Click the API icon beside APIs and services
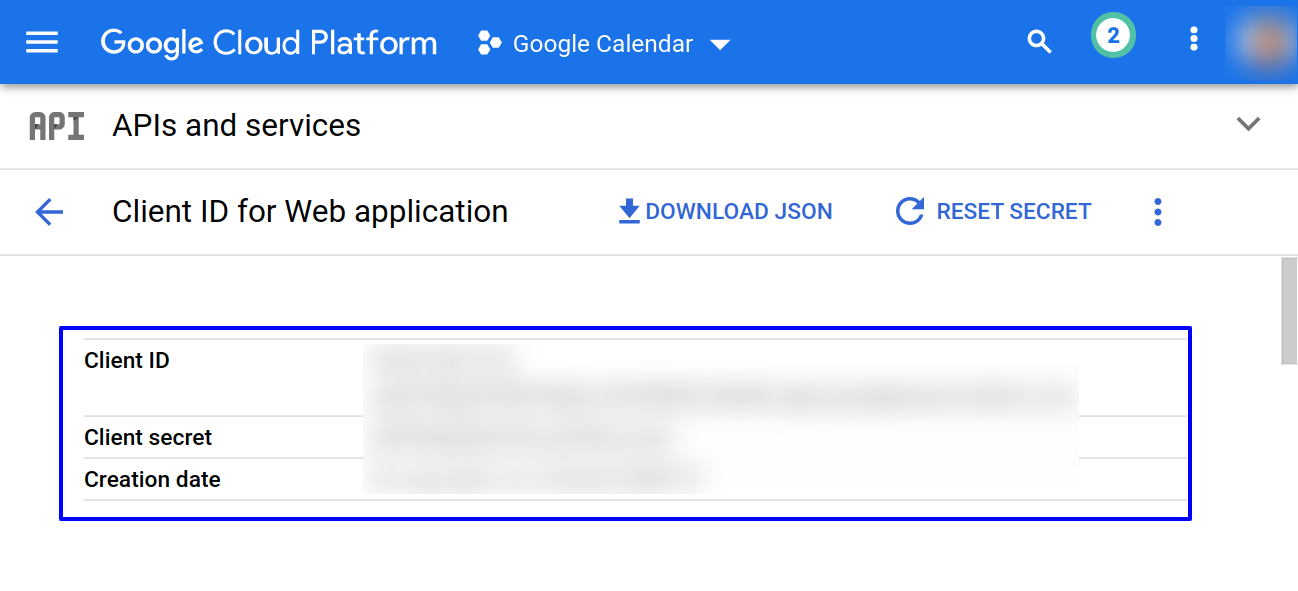Image resolution: width=1298 pixels, height=591 pixels. tap(56, 126)
